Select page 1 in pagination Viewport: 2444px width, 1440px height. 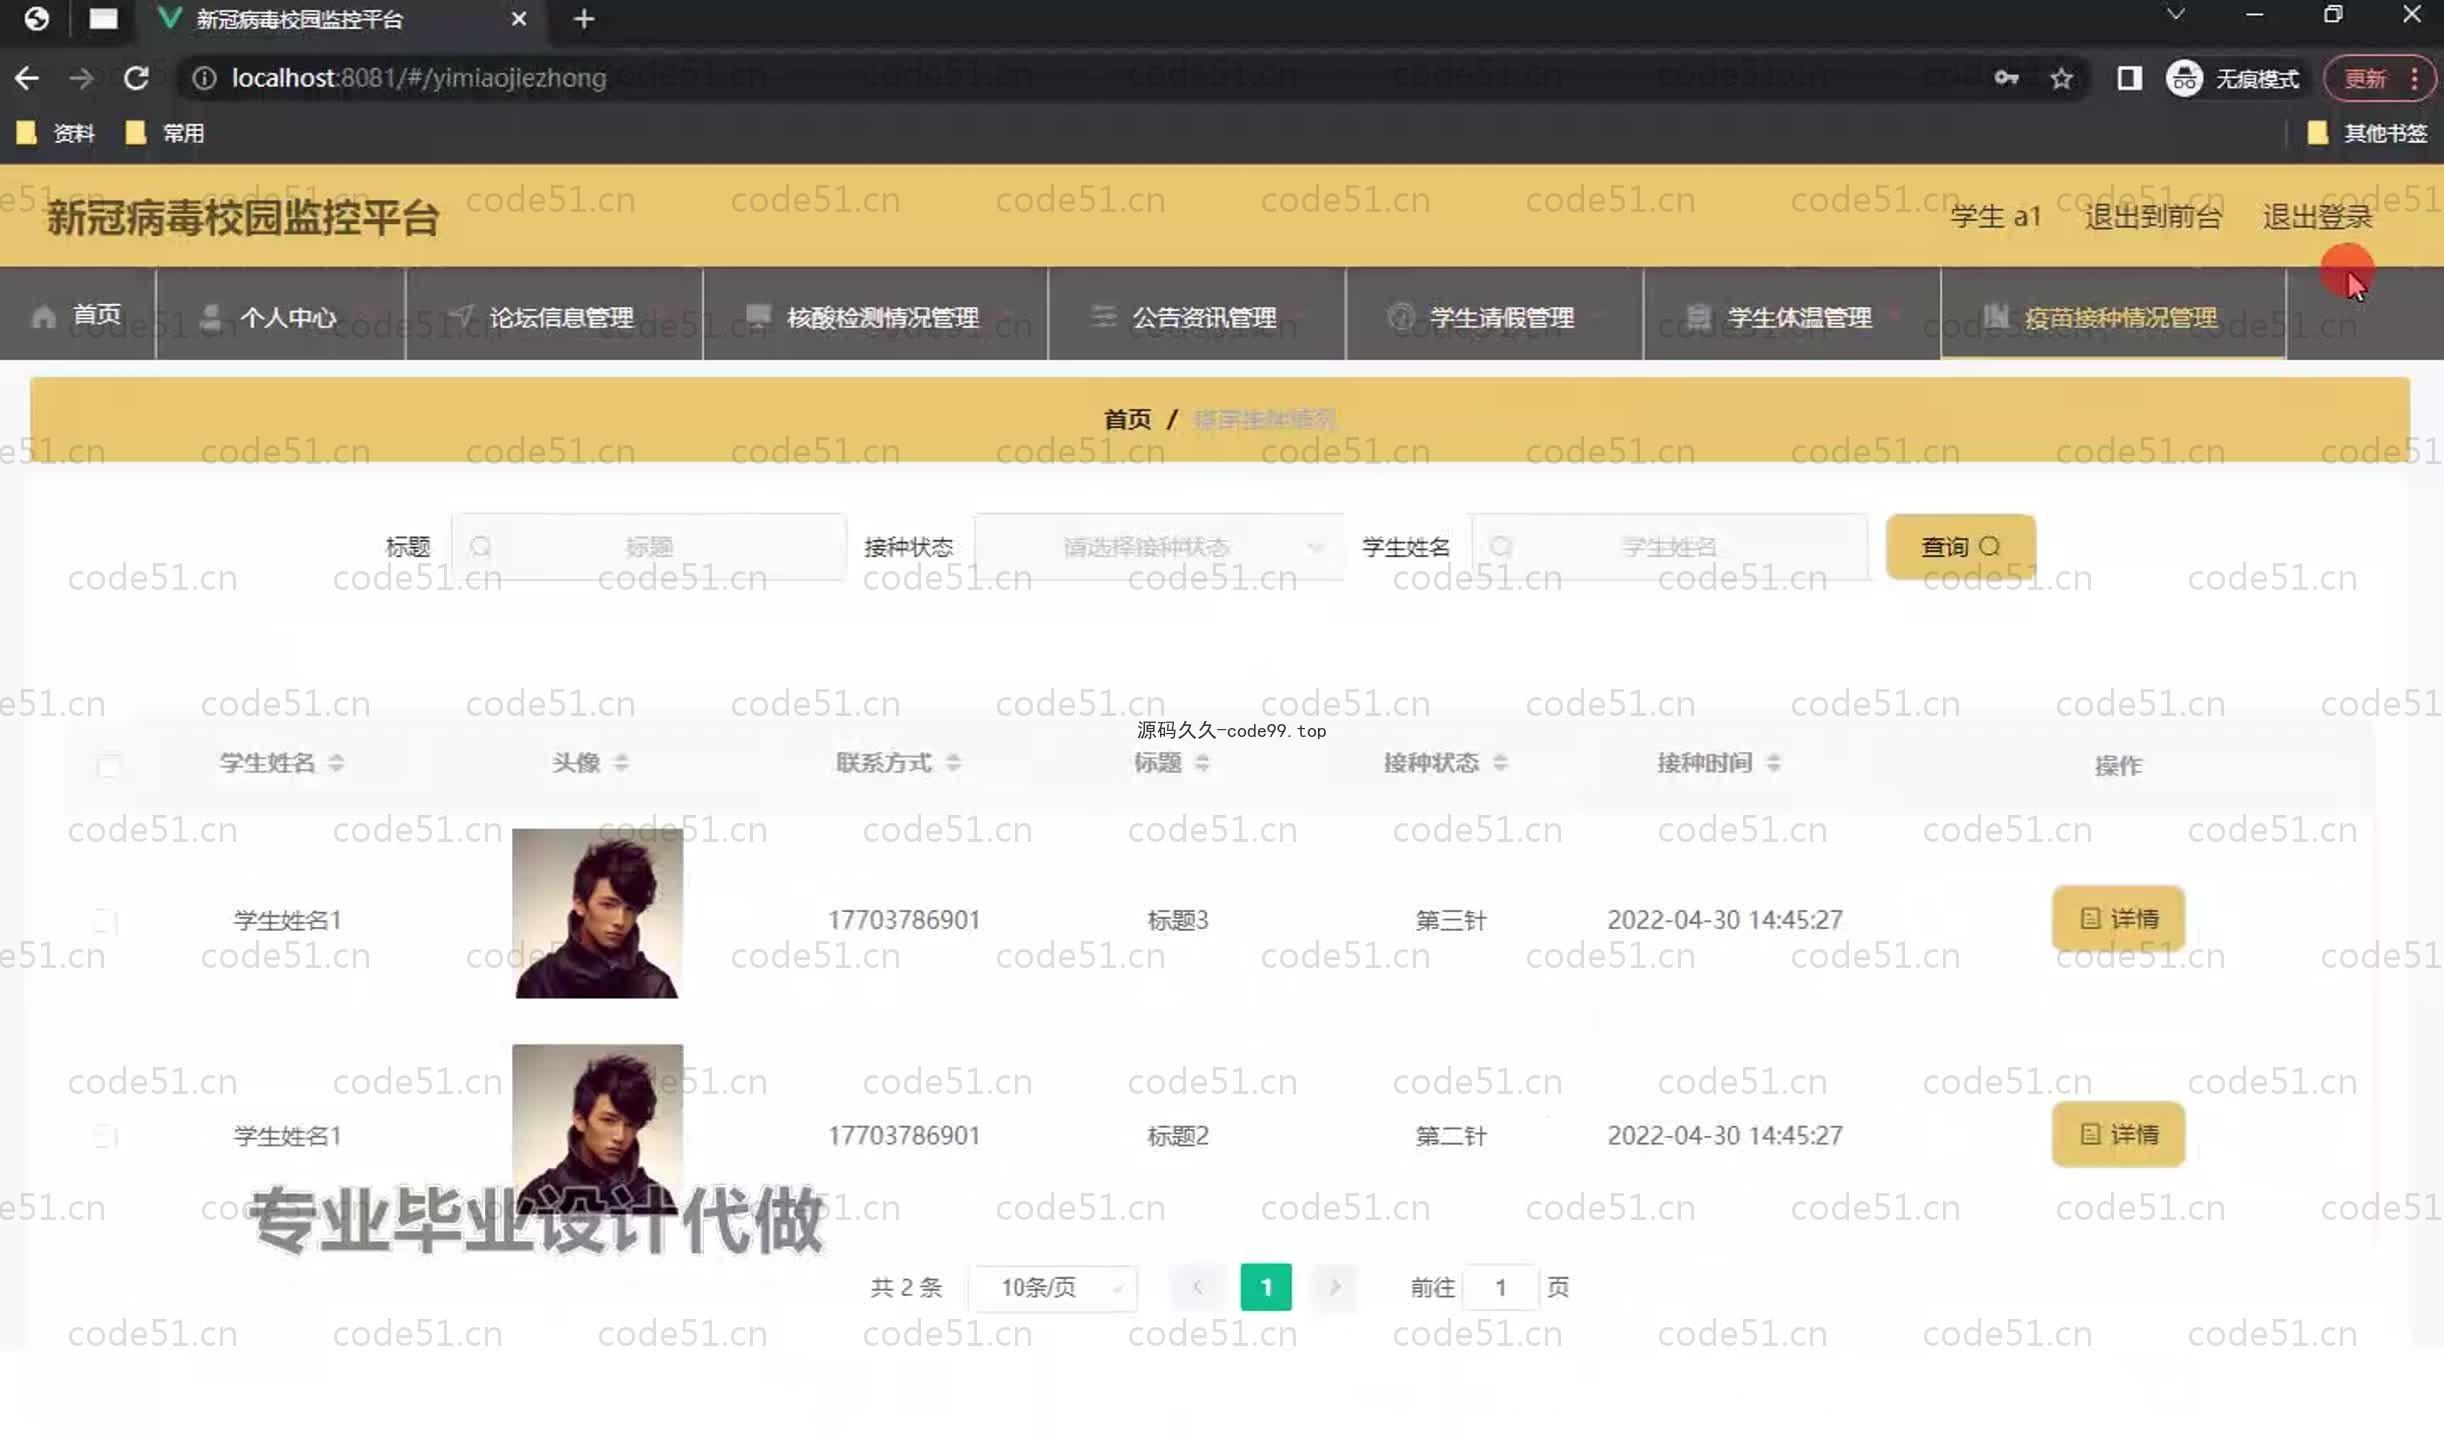(1265, 1287)
